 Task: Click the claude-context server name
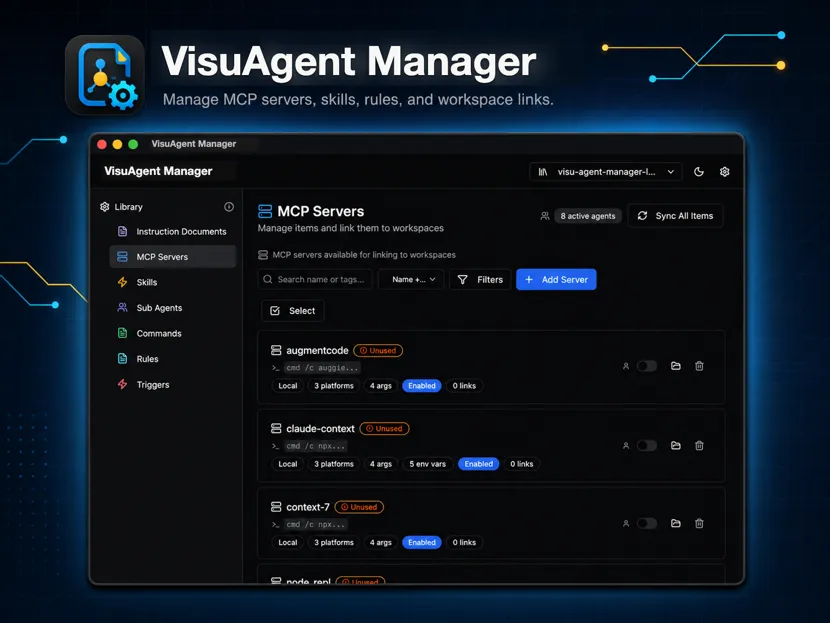pyautogui.click(x=320, y=428)
